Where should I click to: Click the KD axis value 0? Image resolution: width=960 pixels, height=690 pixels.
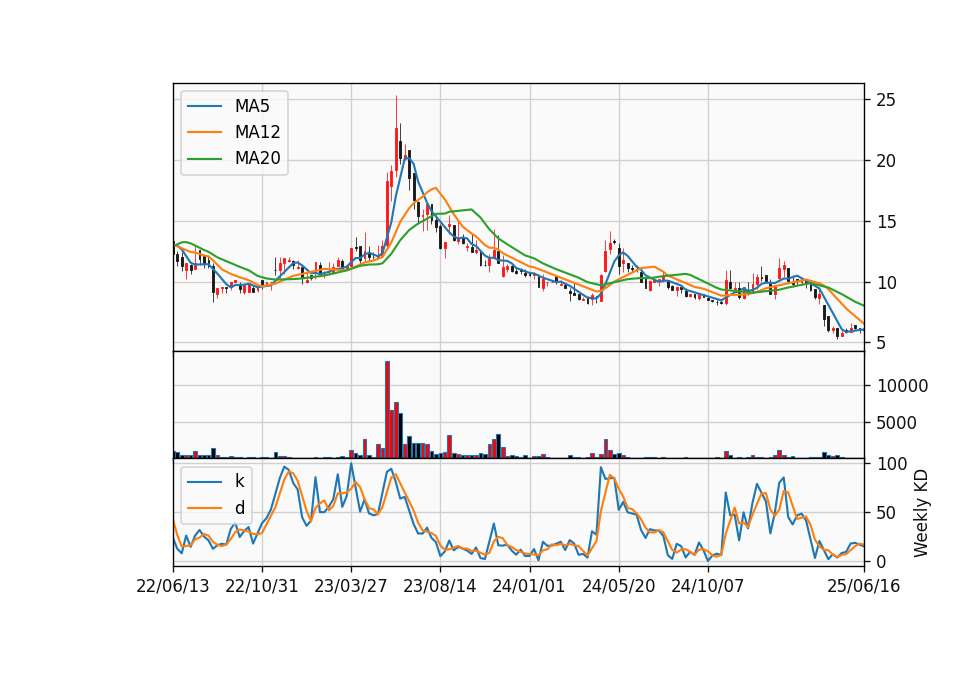pos(882,561)
